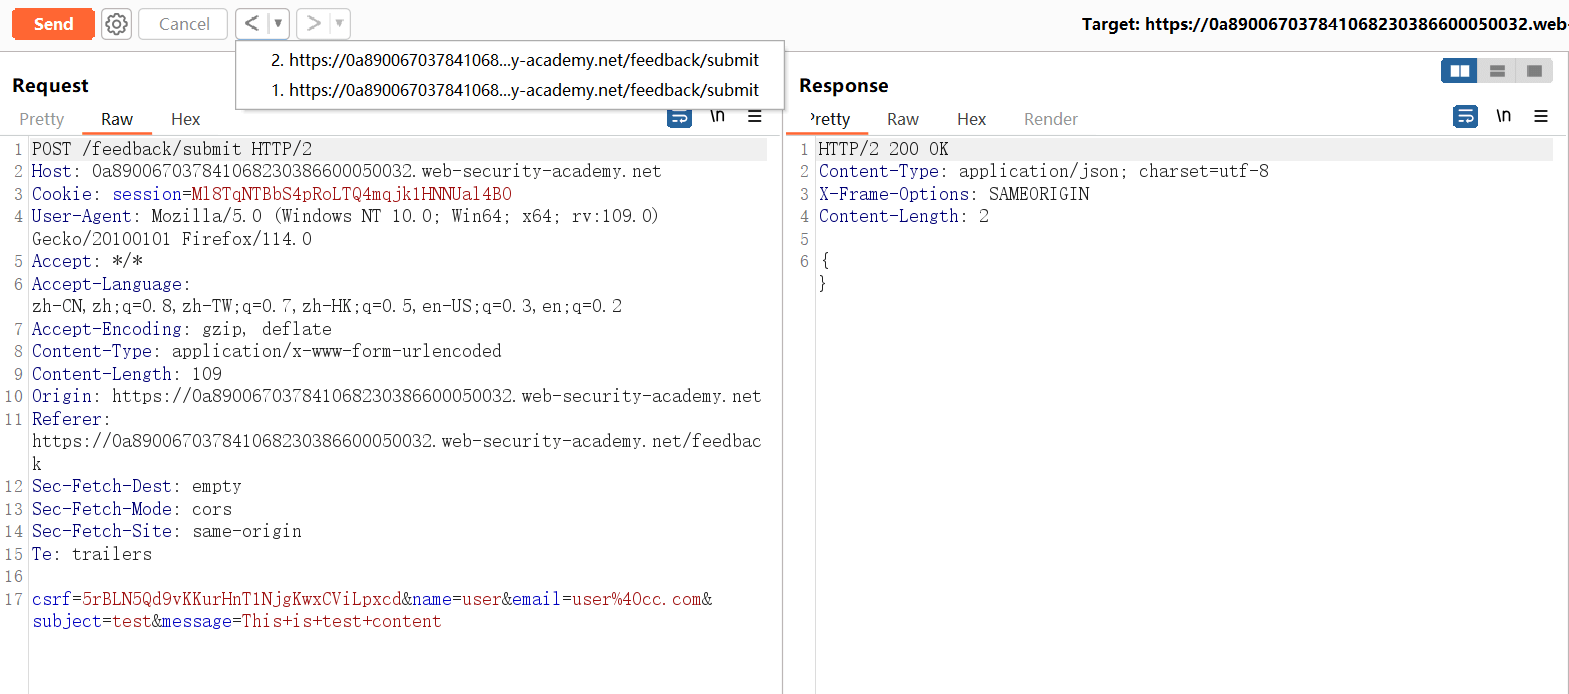
Task: Toggle non-printable \n characters in Request
Action: (717, 117)
